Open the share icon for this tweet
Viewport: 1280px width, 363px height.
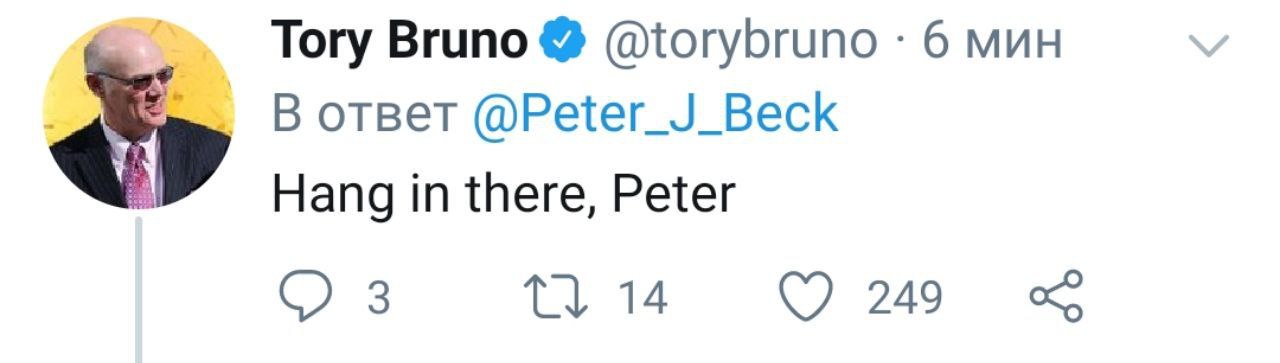pyautogui.click(x=1056, y=297)
